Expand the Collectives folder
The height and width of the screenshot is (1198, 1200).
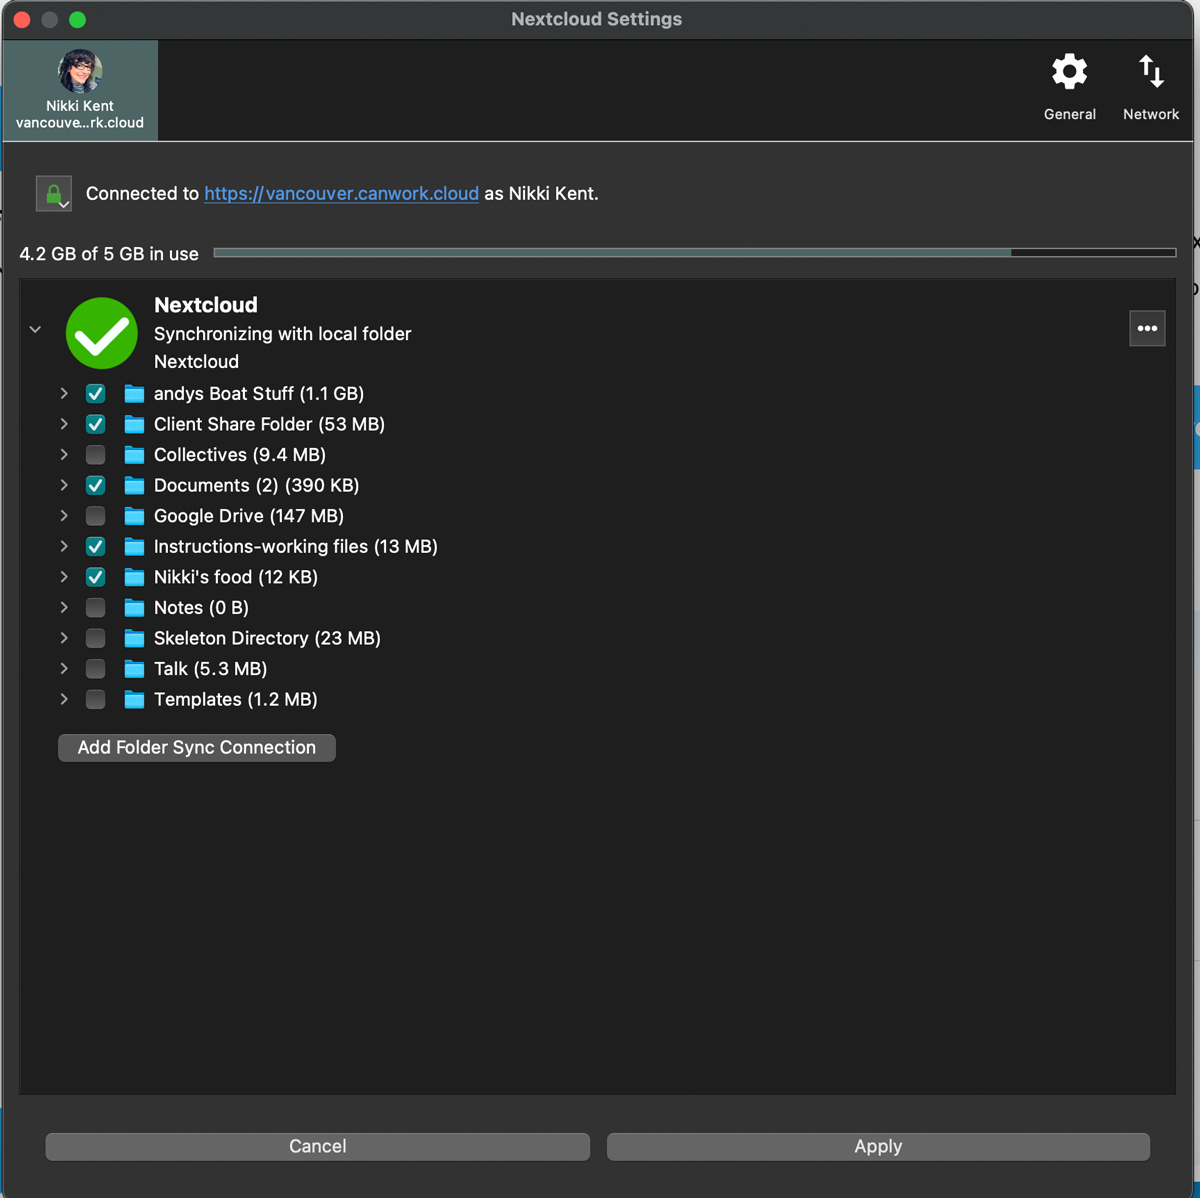click(x=64, y=455)
